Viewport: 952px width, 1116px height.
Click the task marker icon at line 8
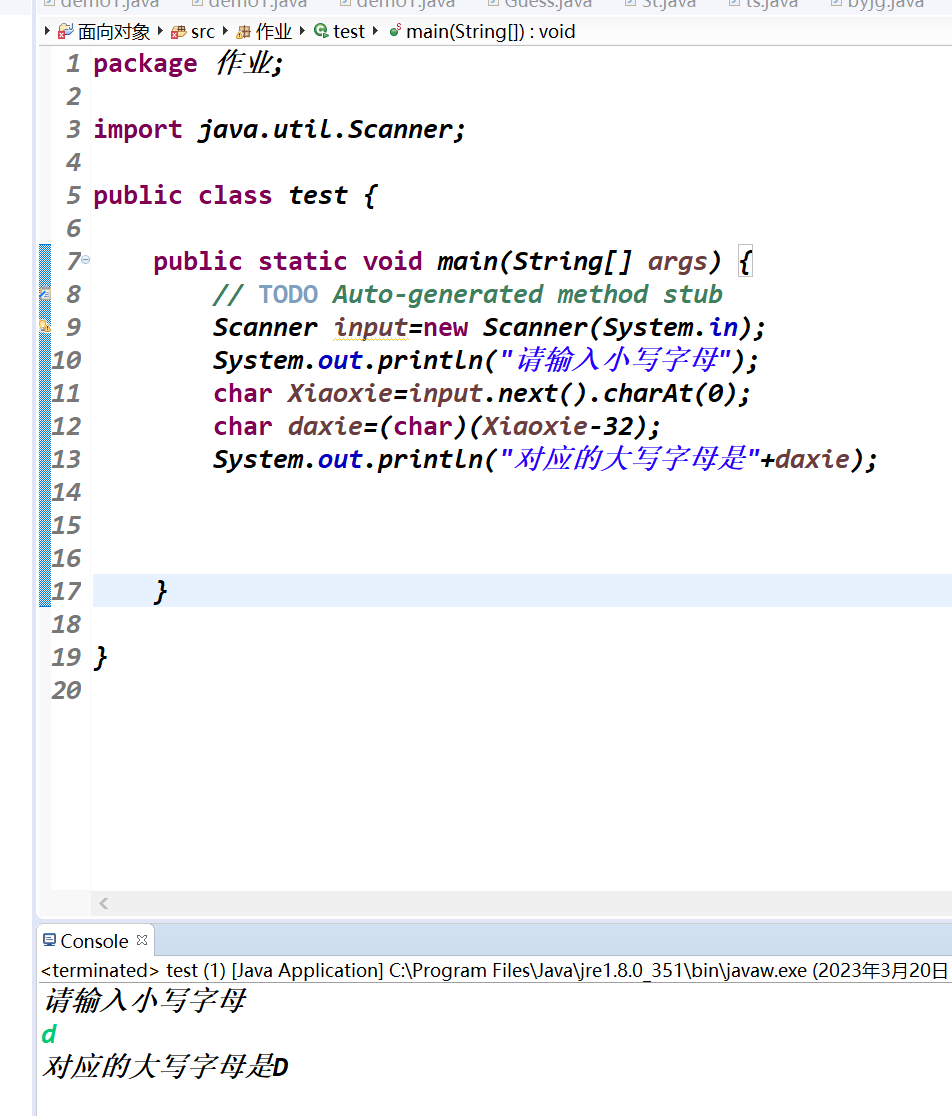click(x=45, y=293)
